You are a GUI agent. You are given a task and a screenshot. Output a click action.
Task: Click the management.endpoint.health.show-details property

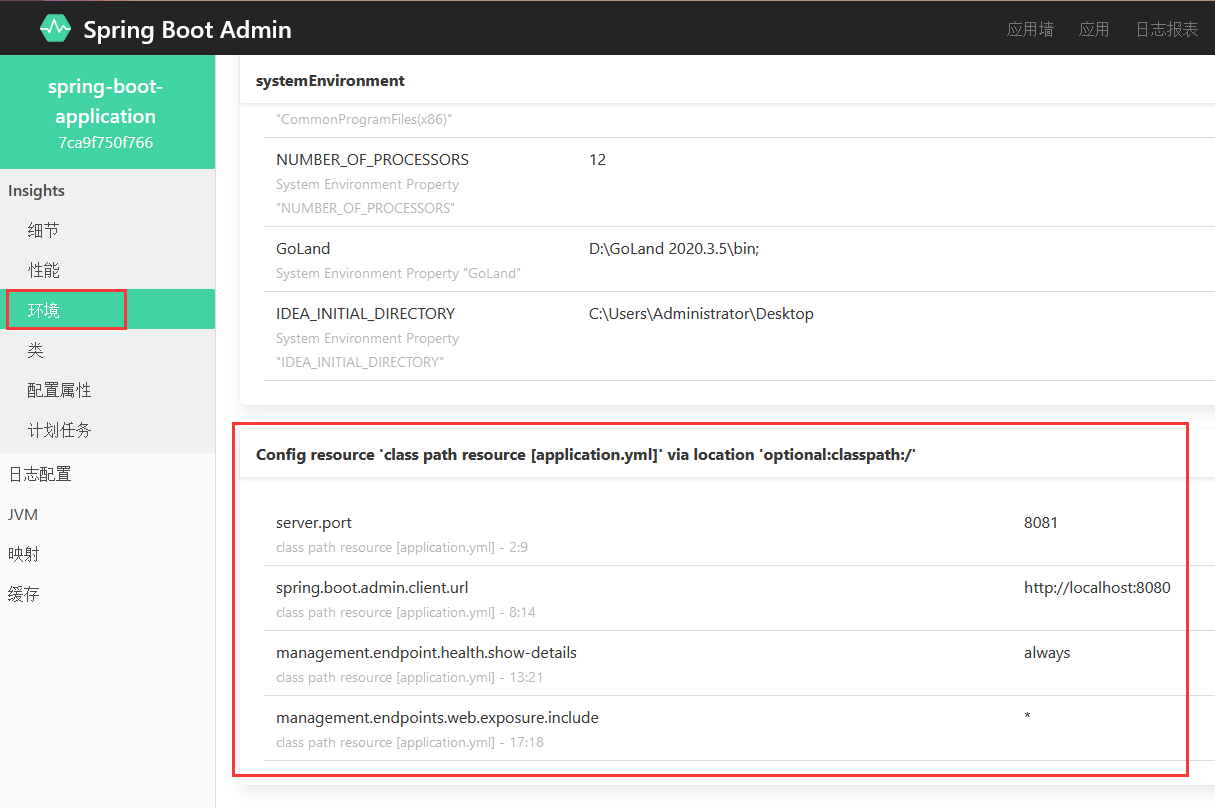[x=426, y=653]
